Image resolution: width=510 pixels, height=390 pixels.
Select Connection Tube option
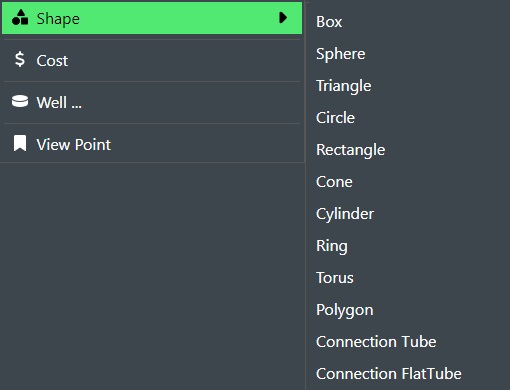(x=376, y=342)
